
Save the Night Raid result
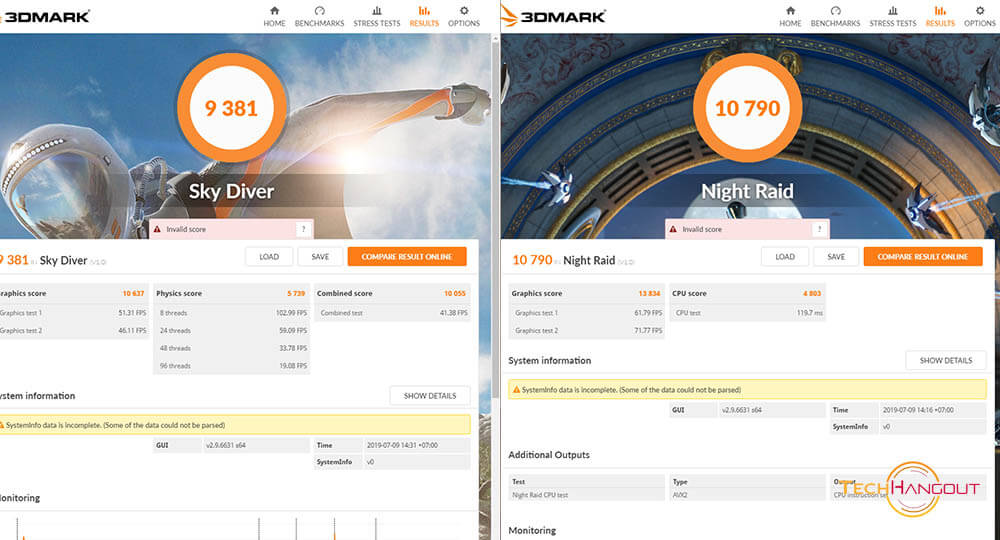[836, 257]
